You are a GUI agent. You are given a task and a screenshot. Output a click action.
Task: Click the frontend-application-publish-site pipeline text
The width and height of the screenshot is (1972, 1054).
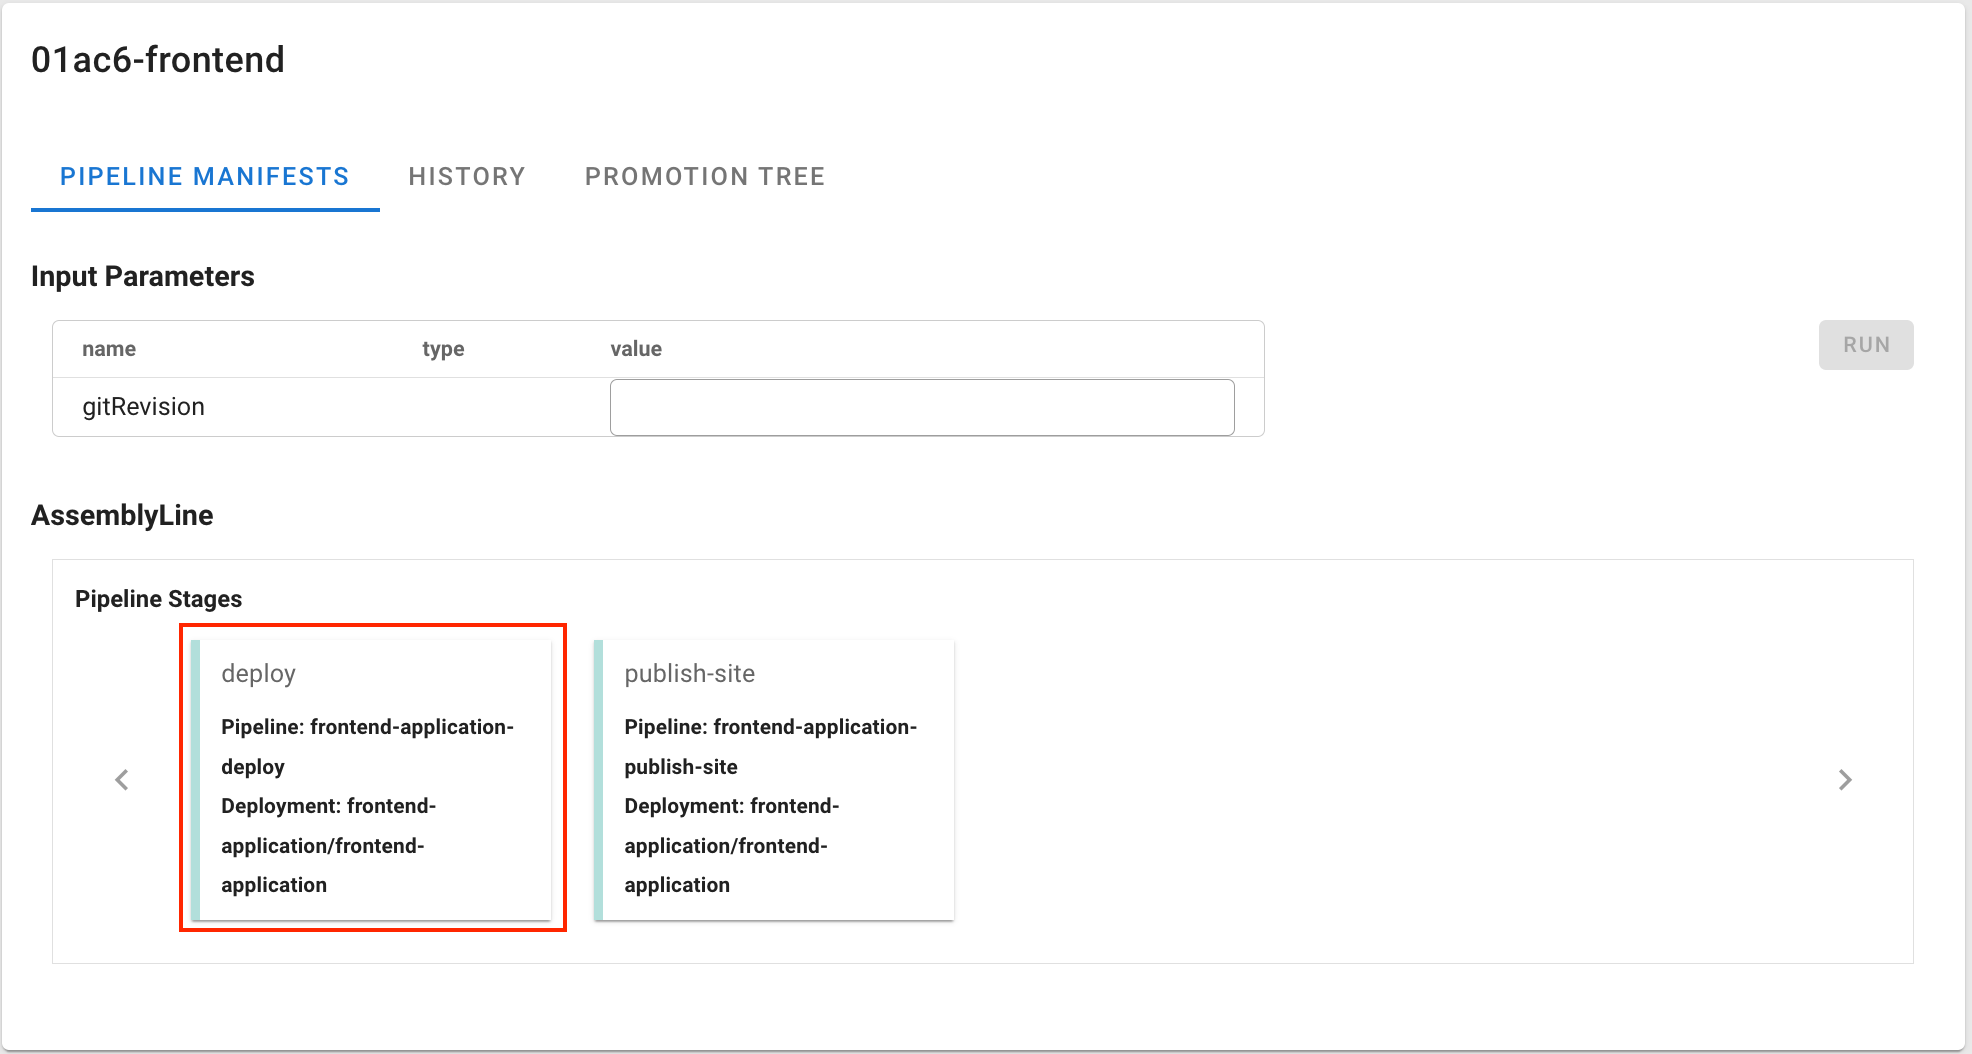[770, 746]
